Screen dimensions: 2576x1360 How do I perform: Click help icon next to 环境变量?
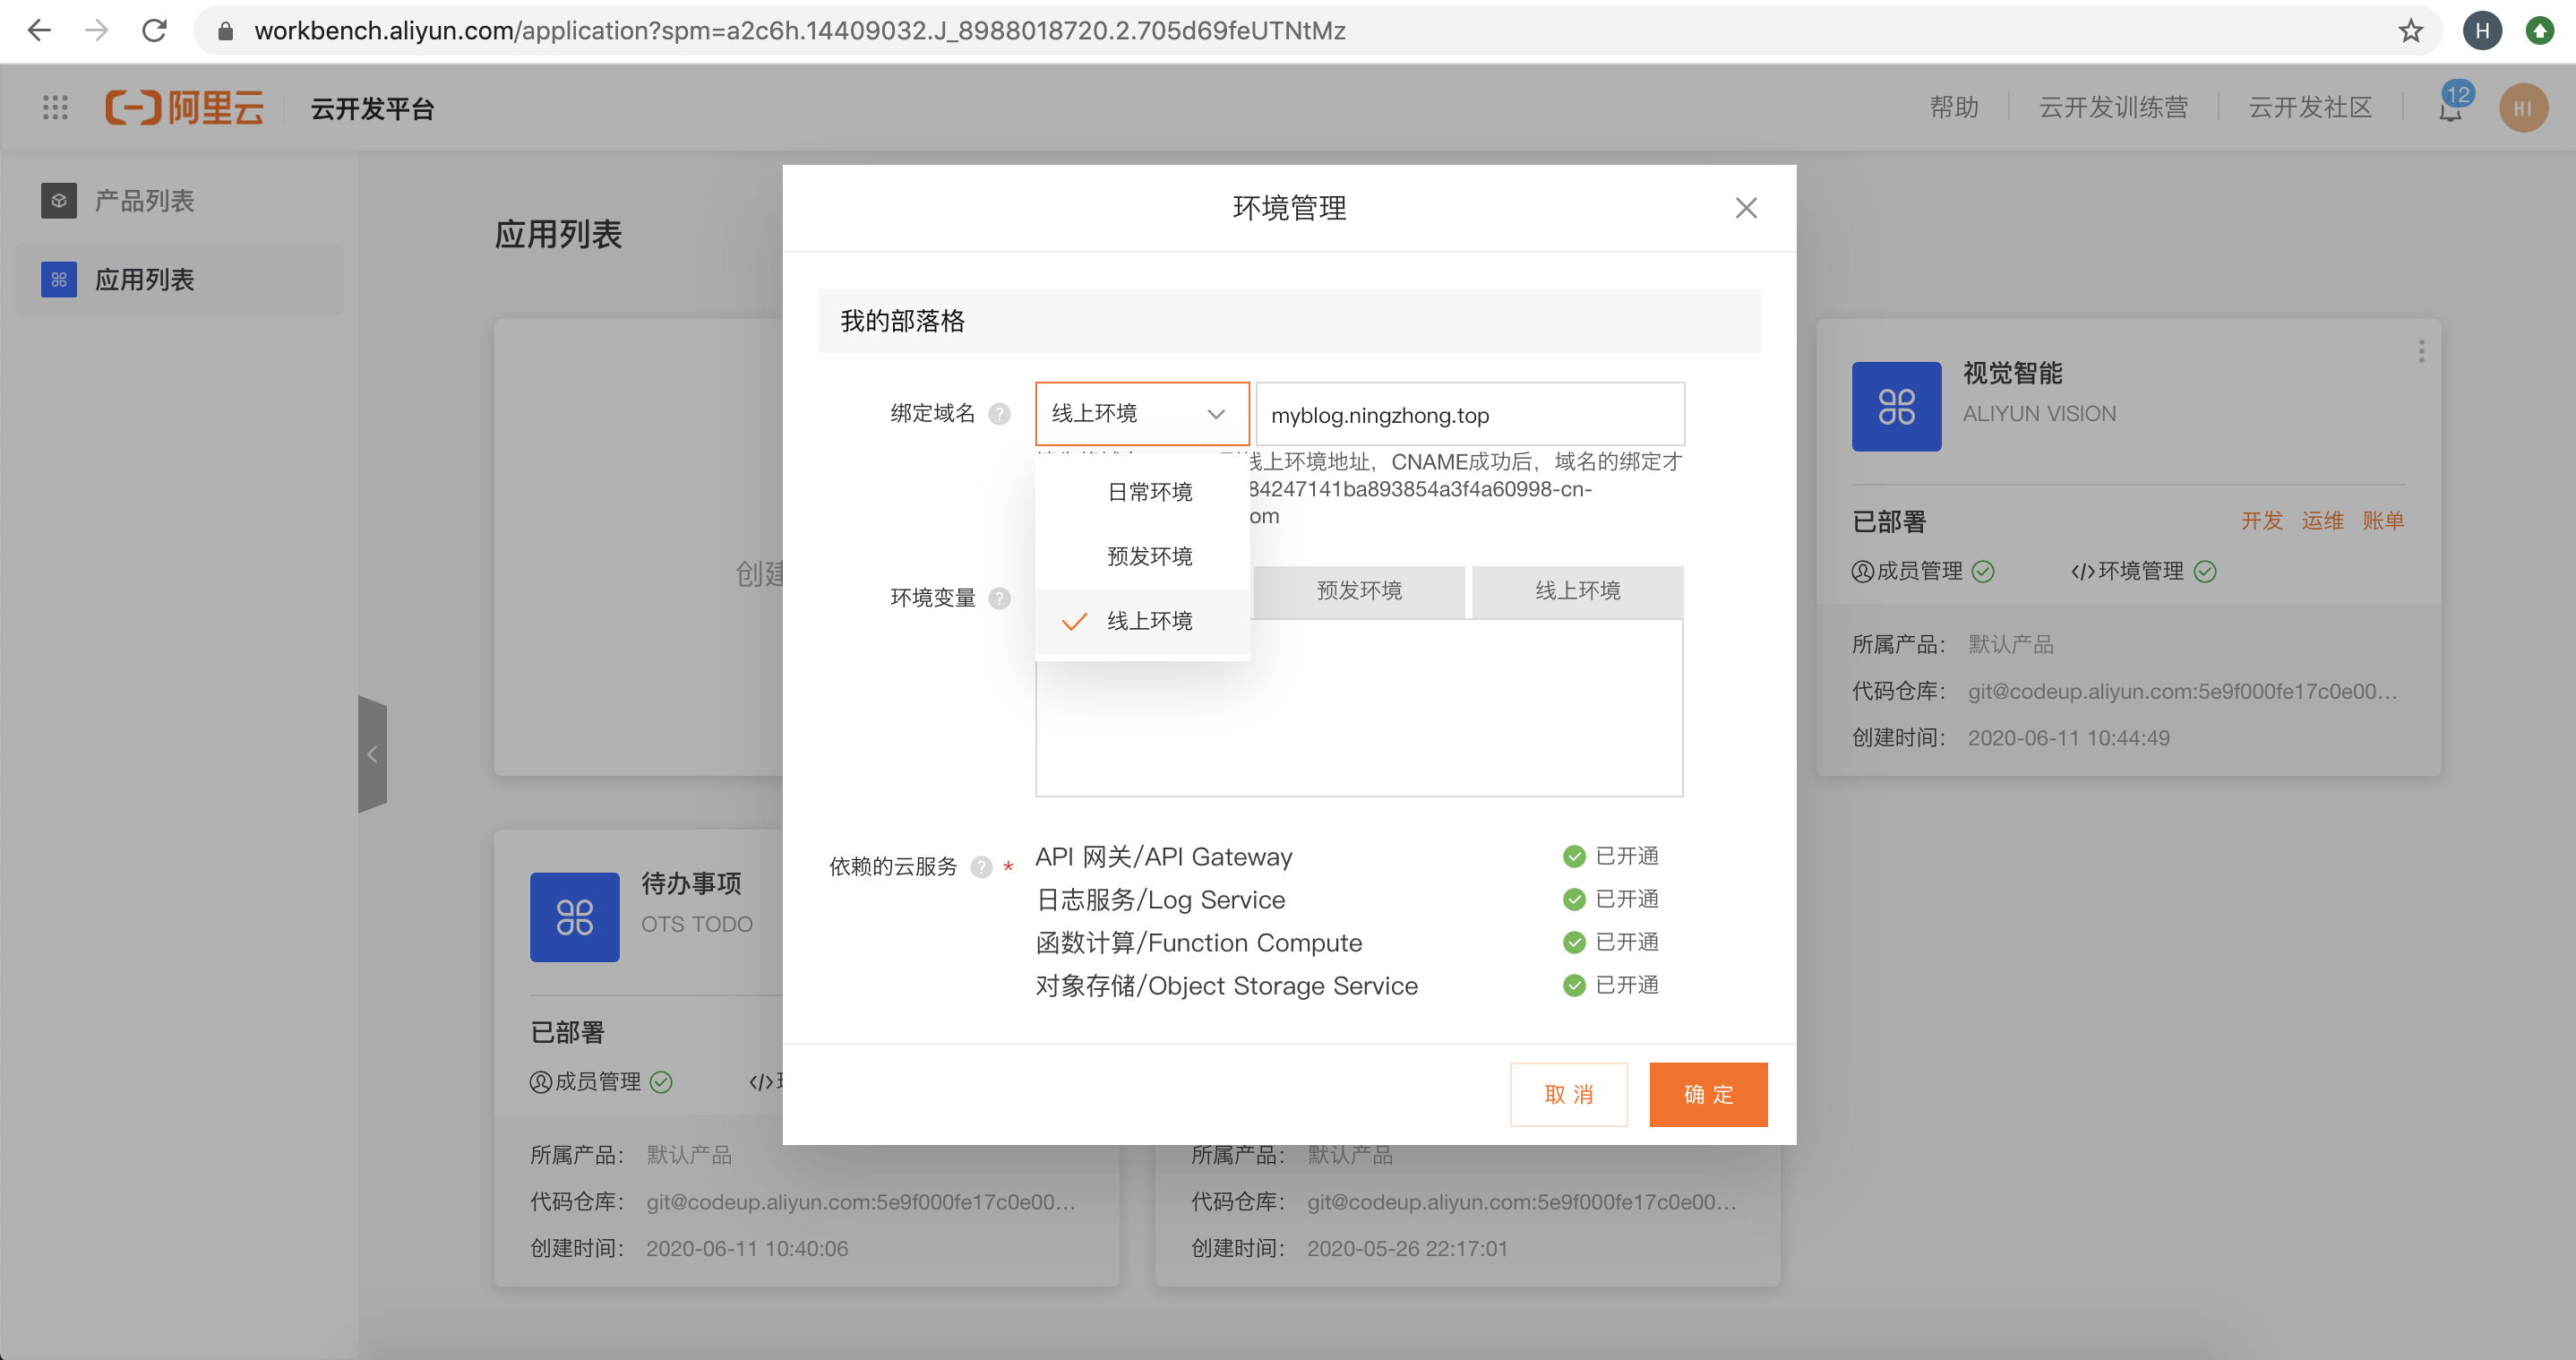point(999,598)
